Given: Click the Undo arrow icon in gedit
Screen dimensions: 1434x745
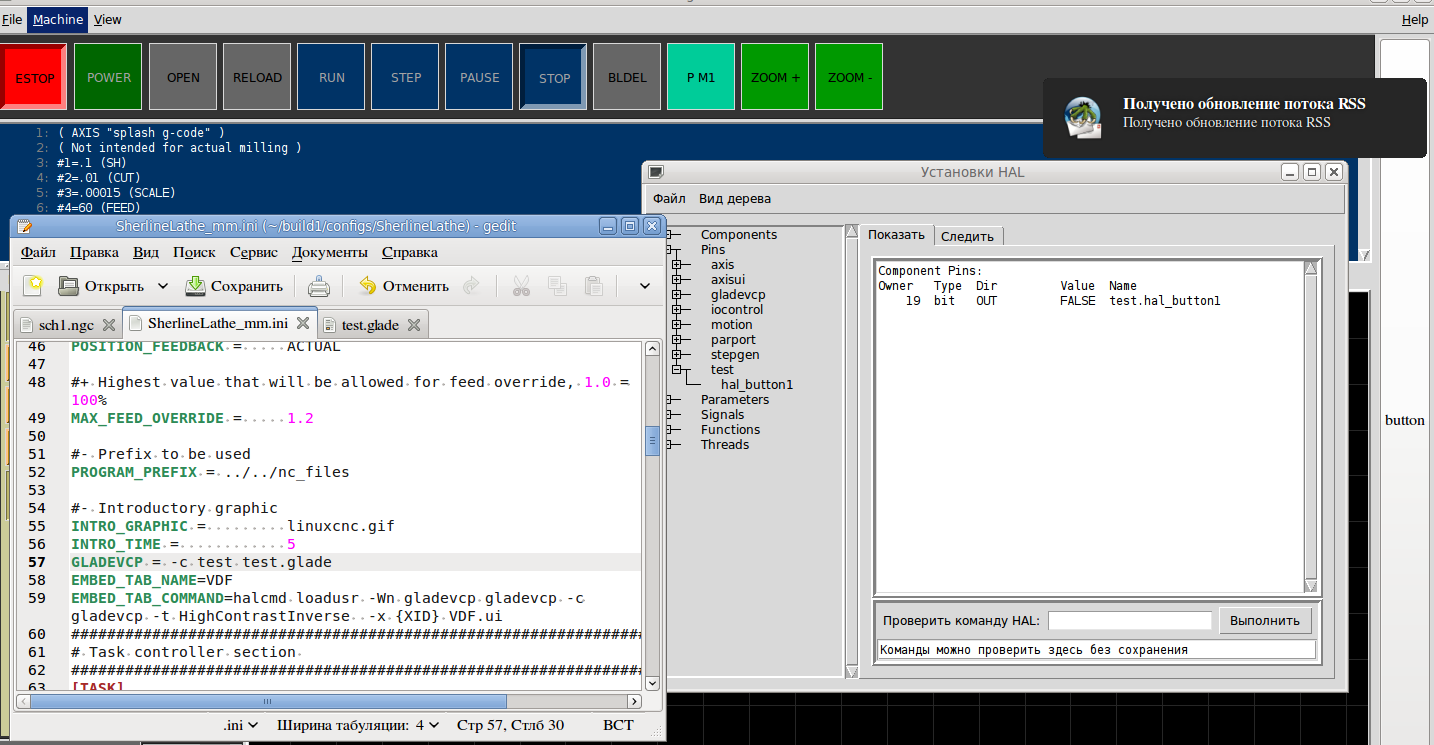Looking at the screenshot, I should [x=368, y=286].
